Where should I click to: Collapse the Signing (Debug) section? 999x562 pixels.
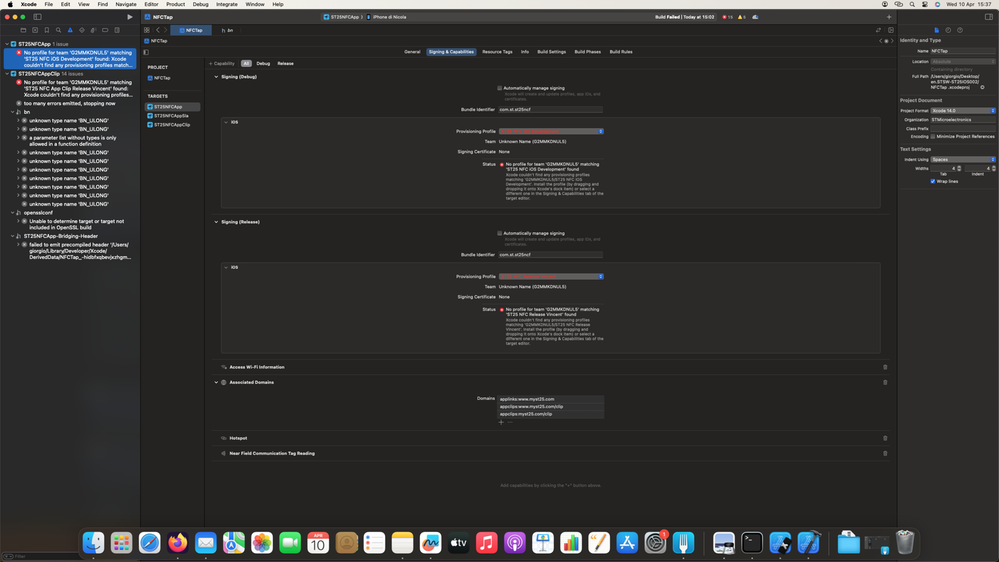pos(216,76)
